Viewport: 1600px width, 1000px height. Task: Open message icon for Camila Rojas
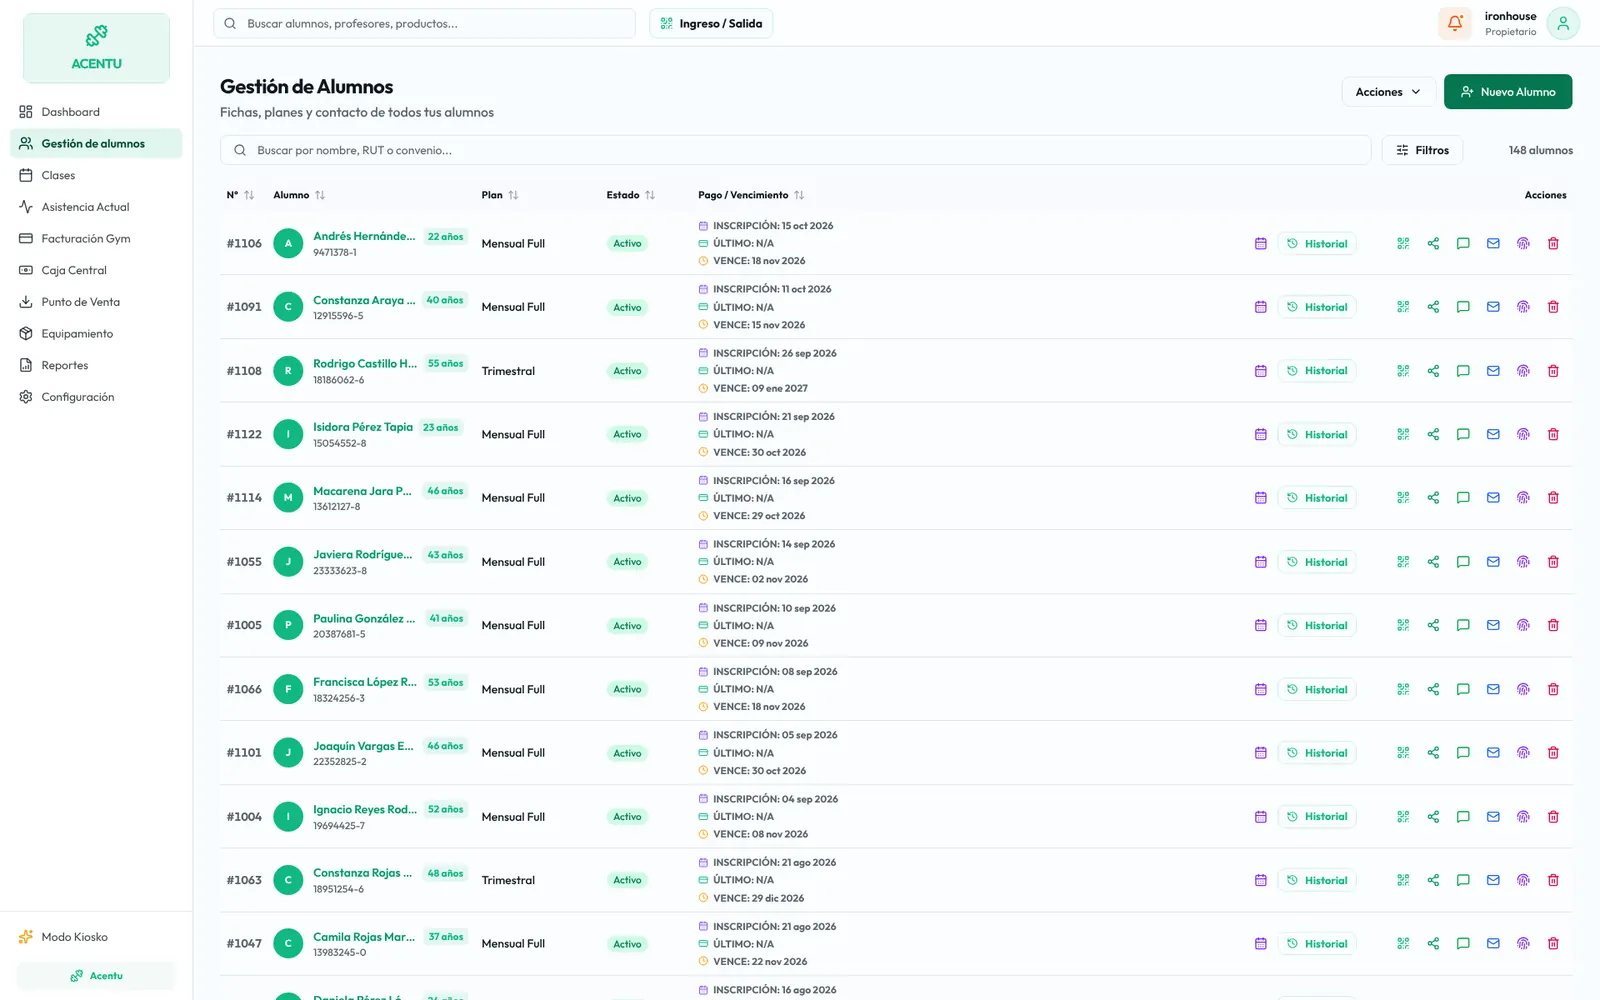(x=1463, y=944)
